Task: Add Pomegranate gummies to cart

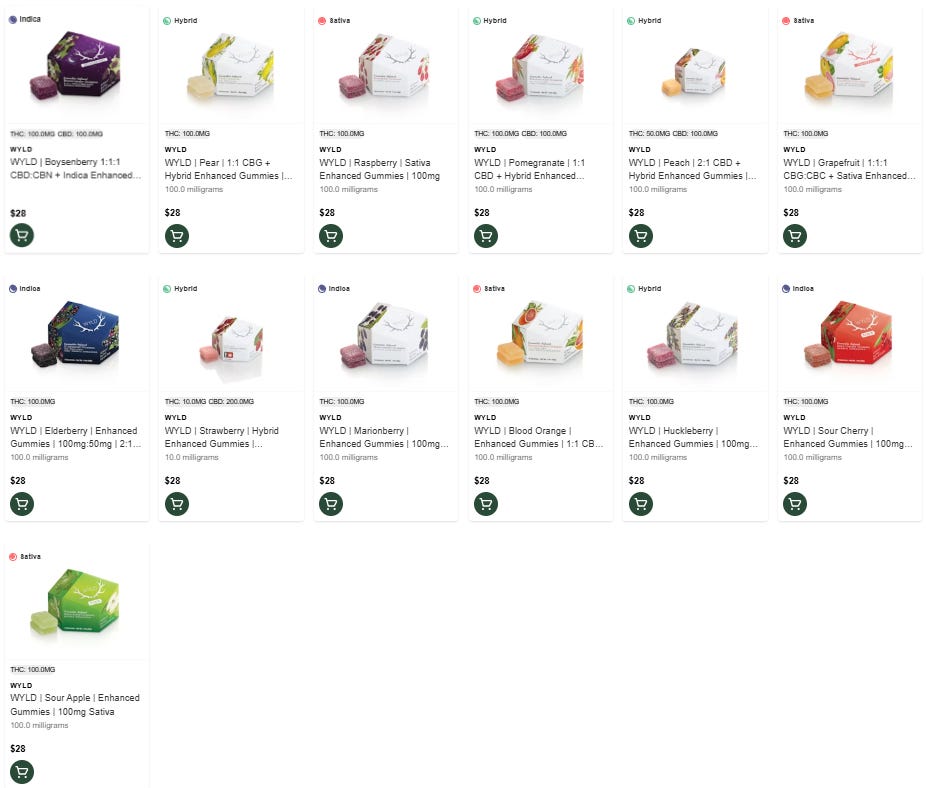Action: click(486, 236)
